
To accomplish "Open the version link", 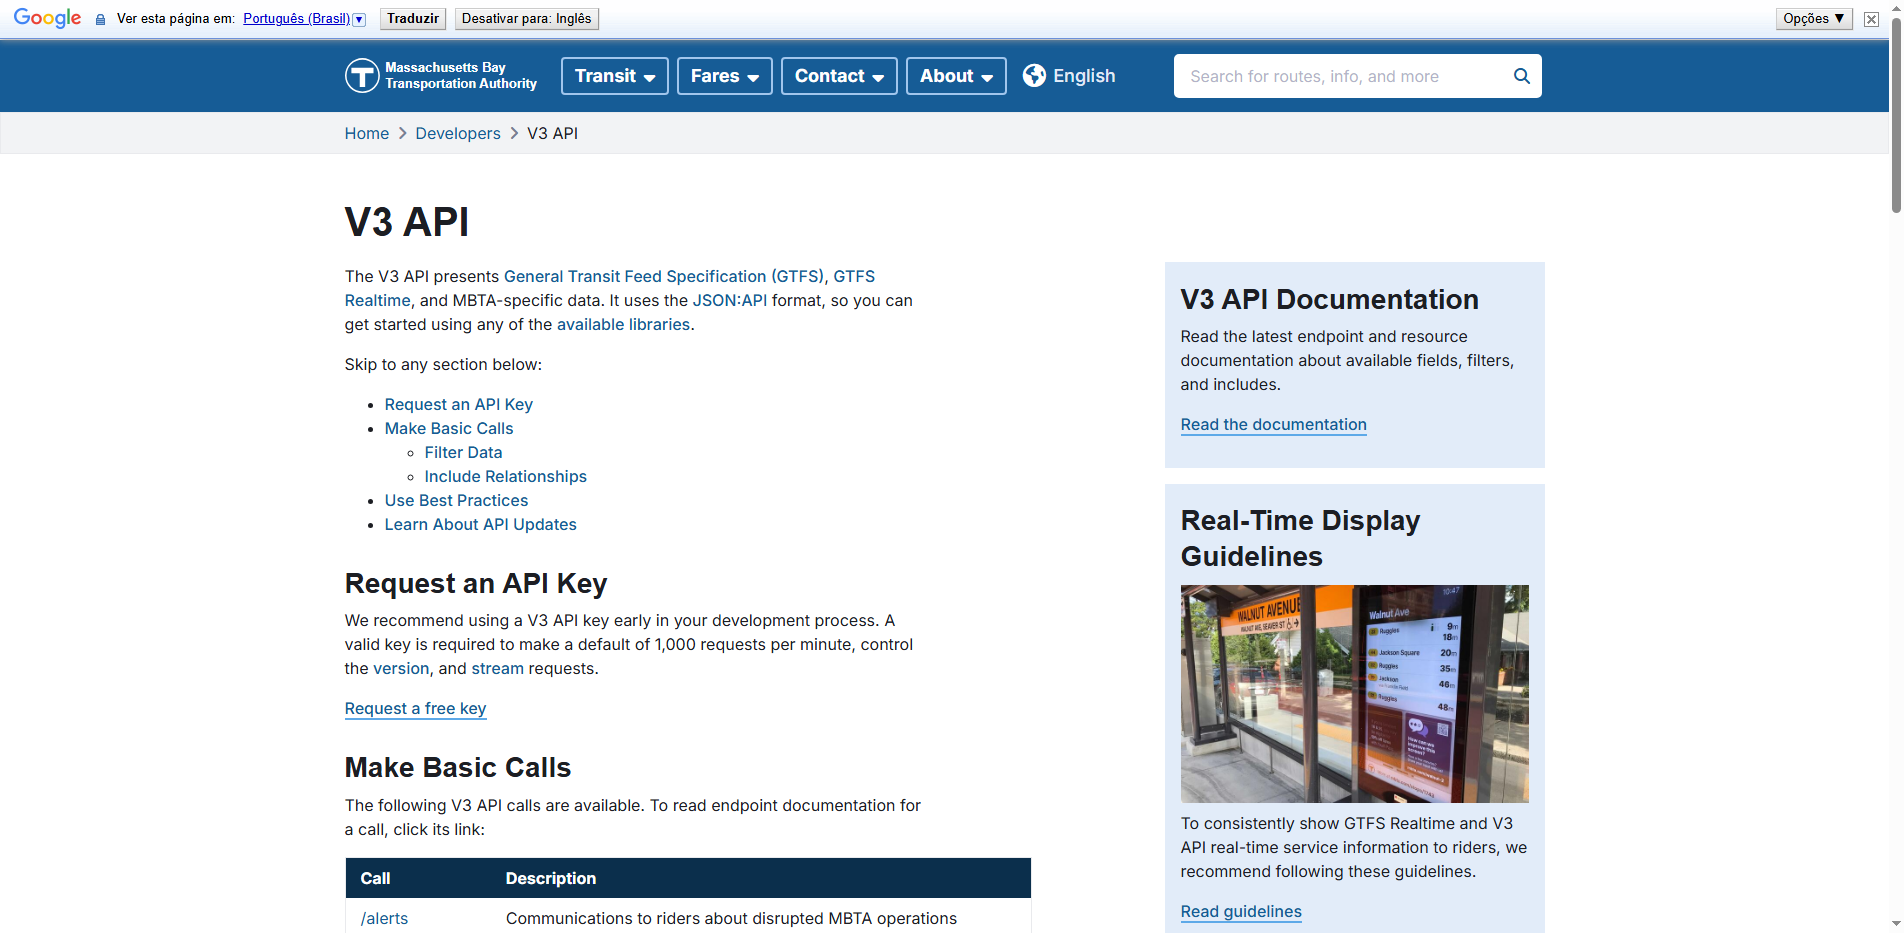I will (x=401, y=668).
